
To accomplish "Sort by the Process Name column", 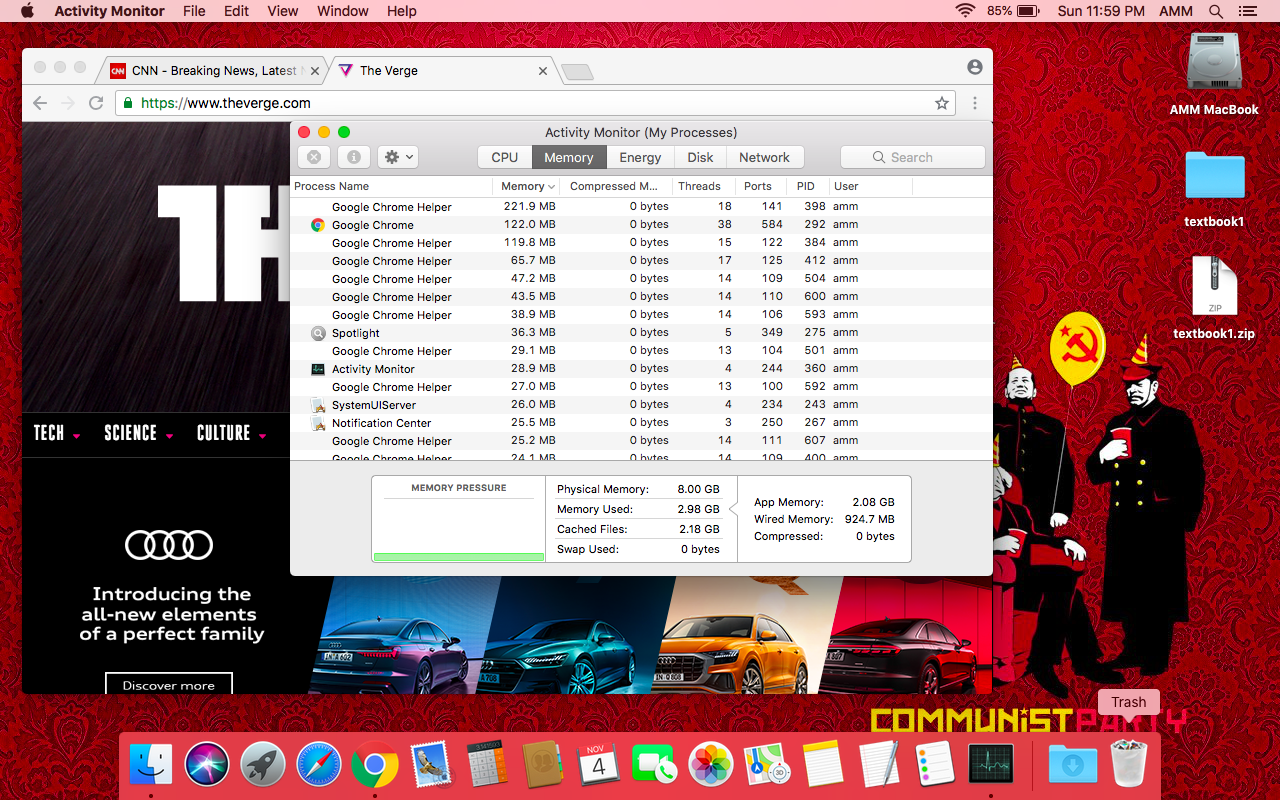I will (391, 186).
